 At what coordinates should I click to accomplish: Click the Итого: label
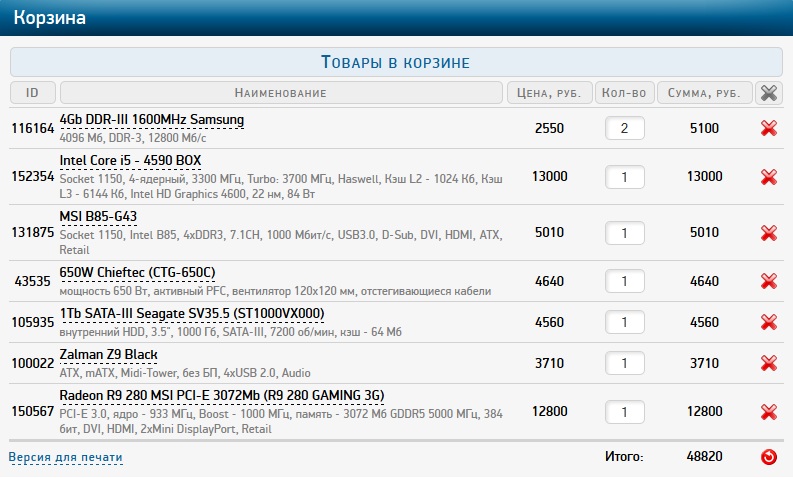click(x=624, y=457)
